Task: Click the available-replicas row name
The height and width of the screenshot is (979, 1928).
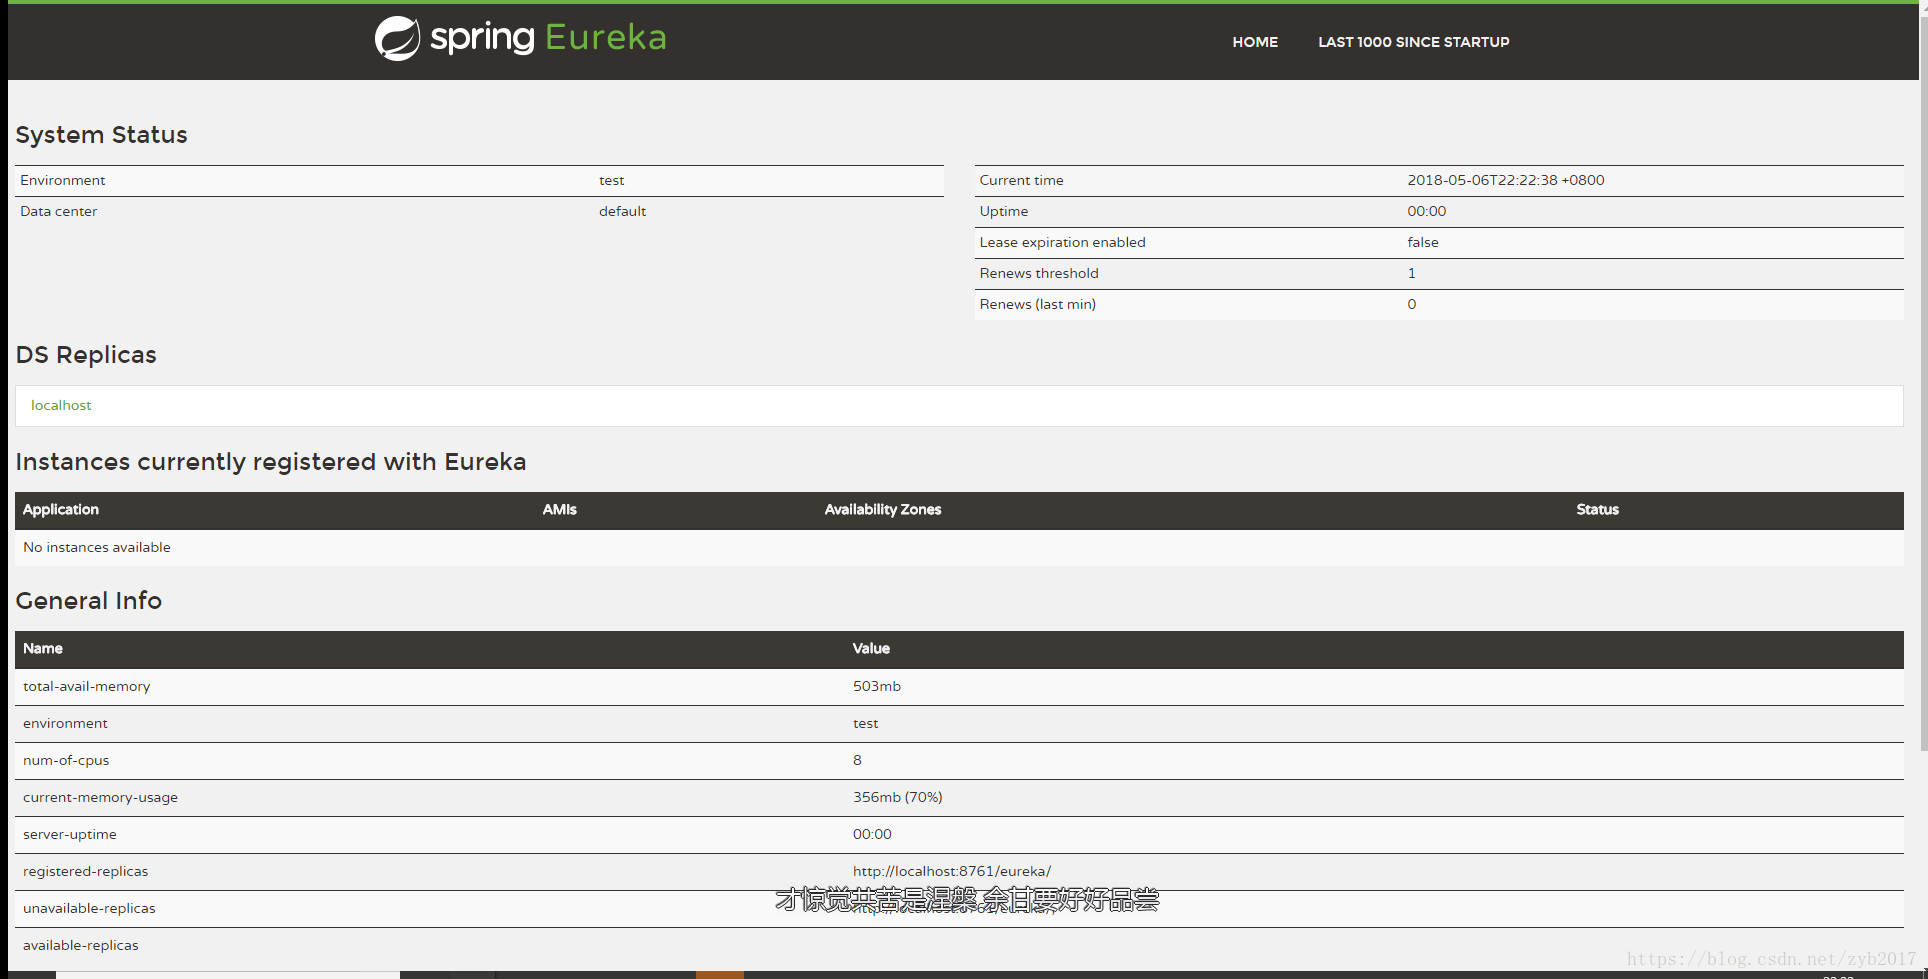Action: pyautogui.click(x=81, y=945)
